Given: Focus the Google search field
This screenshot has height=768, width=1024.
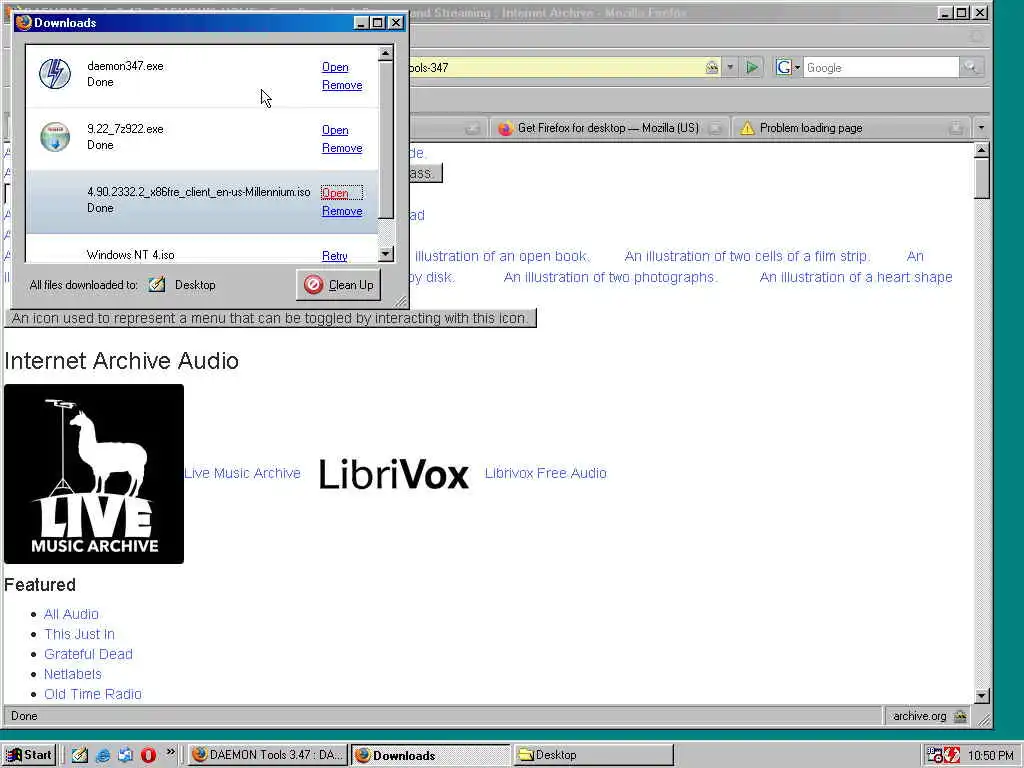Looking at the screenshot, I should tap(880, 67).
